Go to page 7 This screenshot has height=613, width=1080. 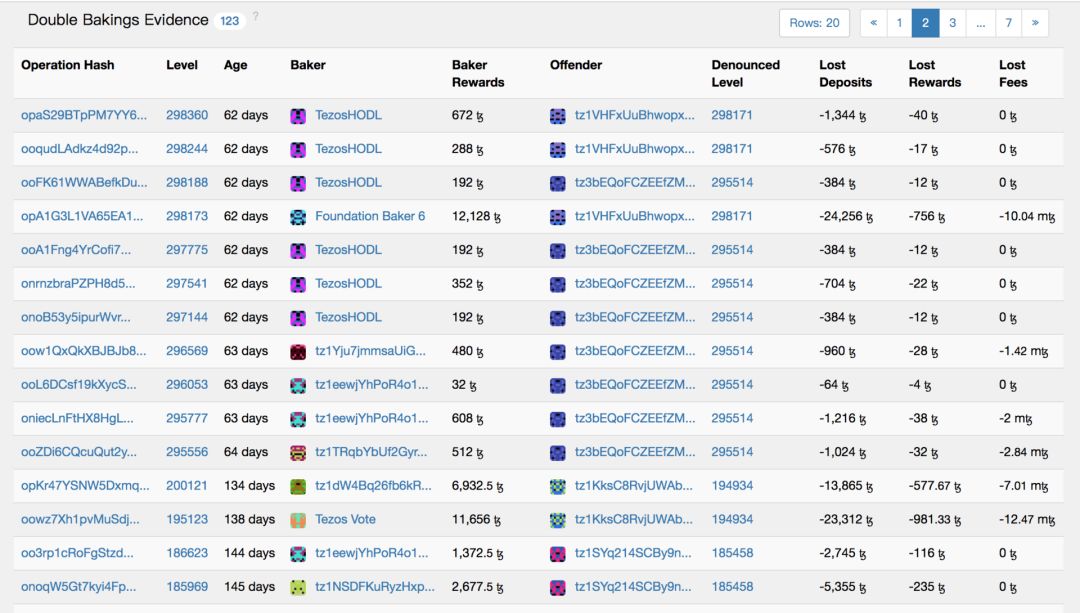point(1008,23)
